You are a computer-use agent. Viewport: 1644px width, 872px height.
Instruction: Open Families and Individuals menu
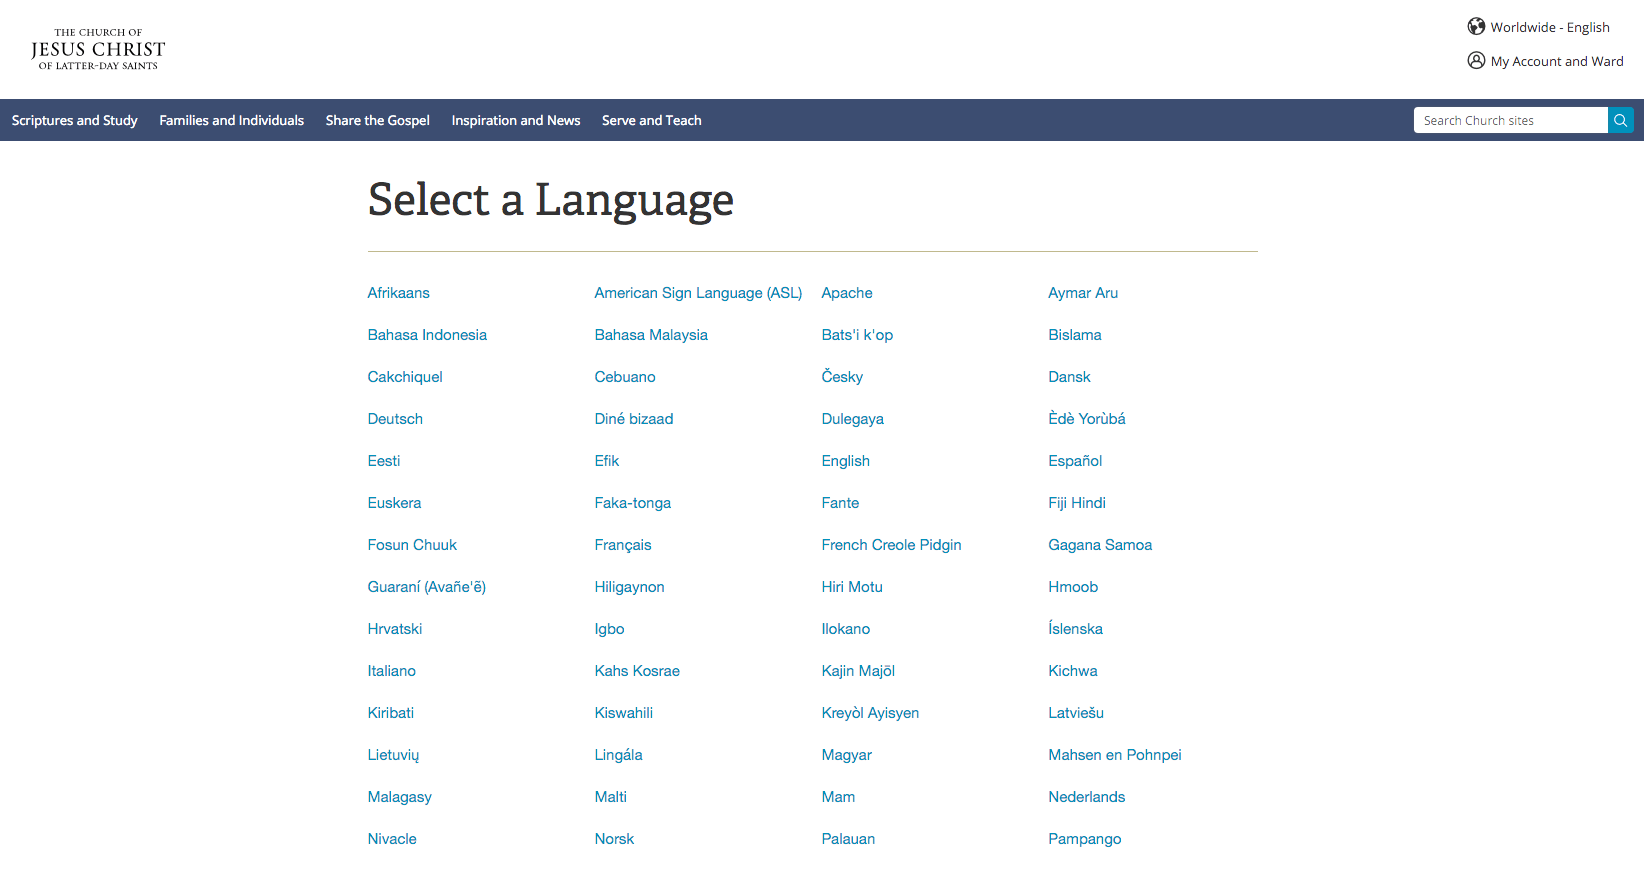pos(232,120)
